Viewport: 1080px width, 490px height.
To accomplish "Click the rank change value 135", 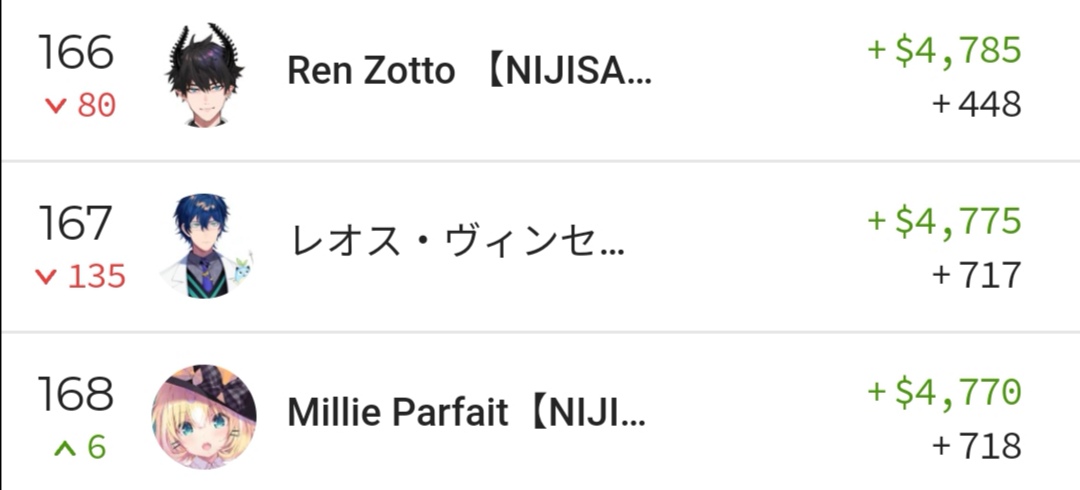I will (x=97, y=277).
